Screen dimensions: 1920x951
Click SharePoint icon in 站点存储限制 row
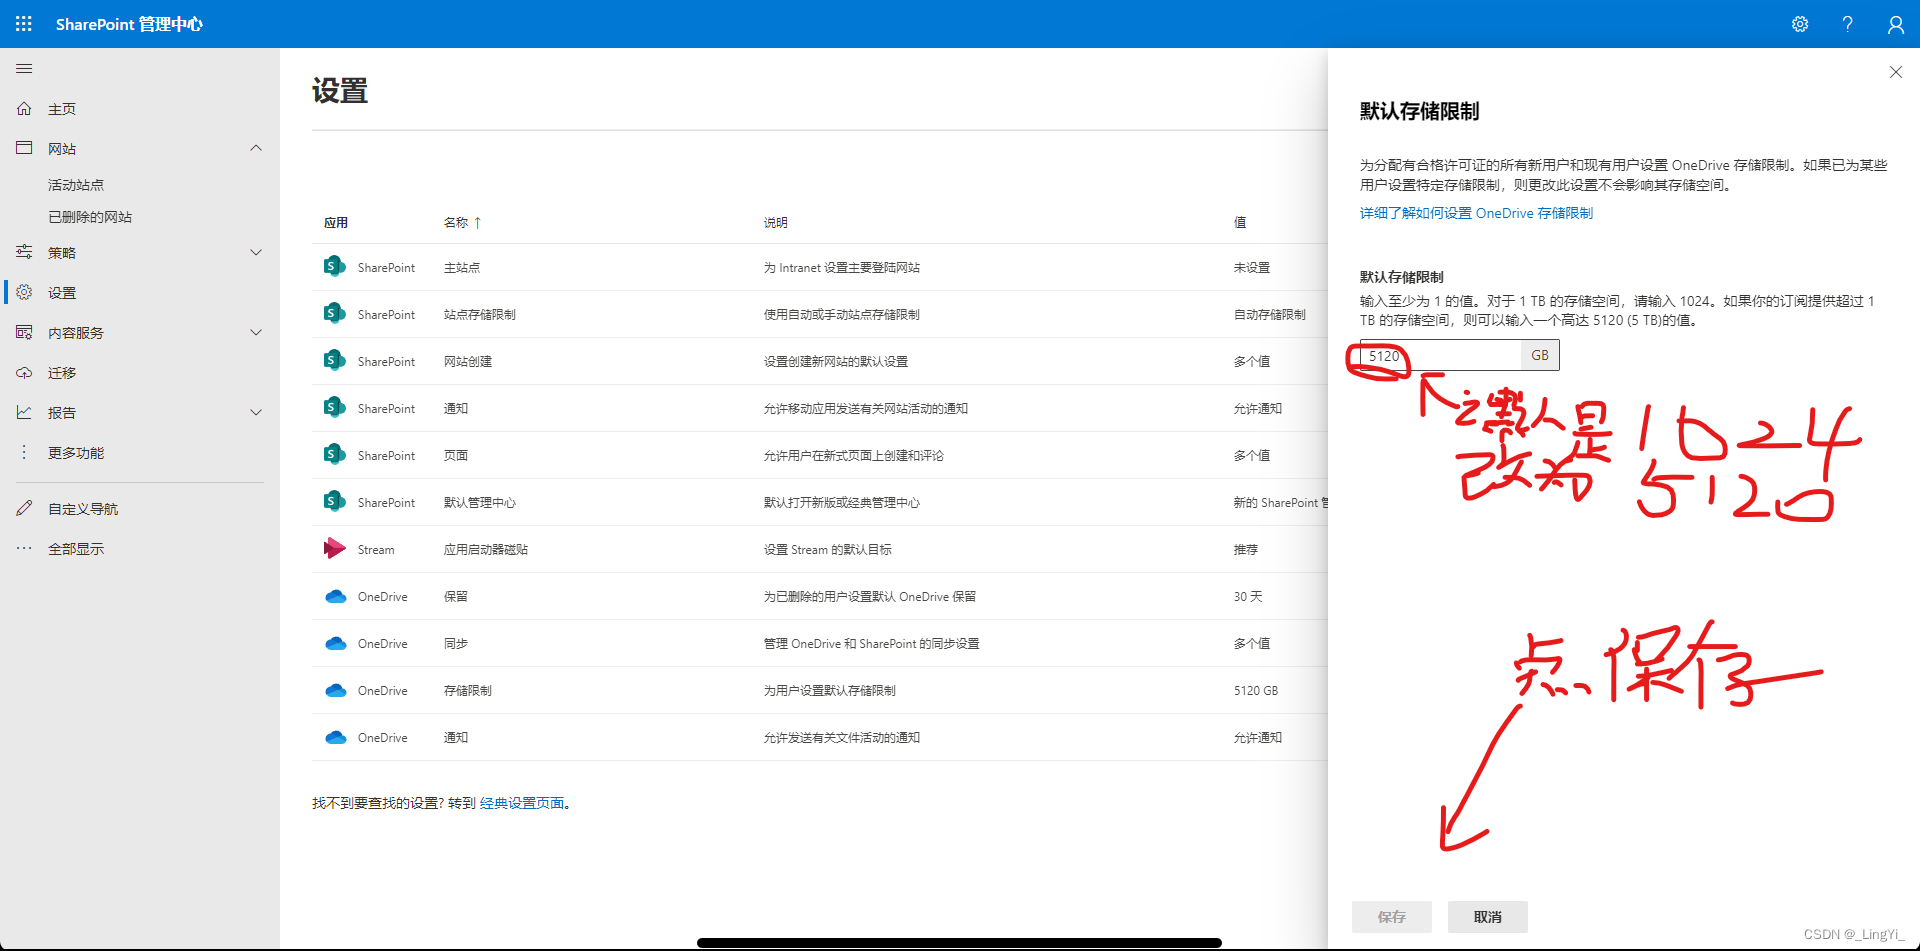[x=335, y=314]
